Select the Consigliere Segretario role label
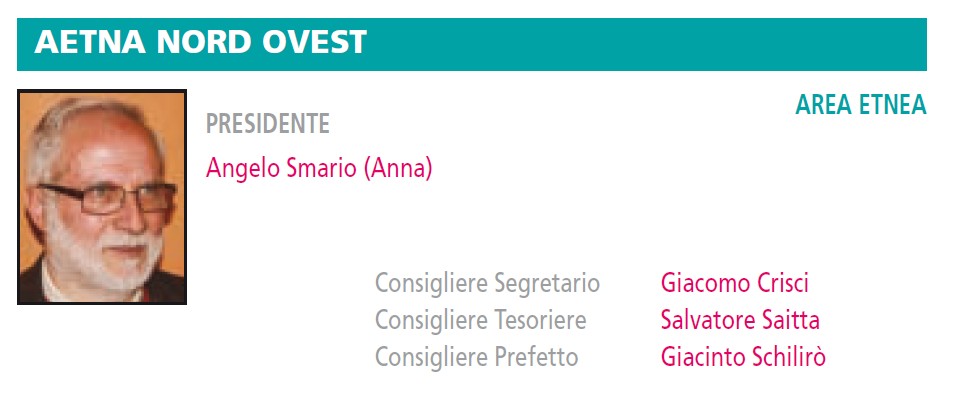 (x=487, y=284)
